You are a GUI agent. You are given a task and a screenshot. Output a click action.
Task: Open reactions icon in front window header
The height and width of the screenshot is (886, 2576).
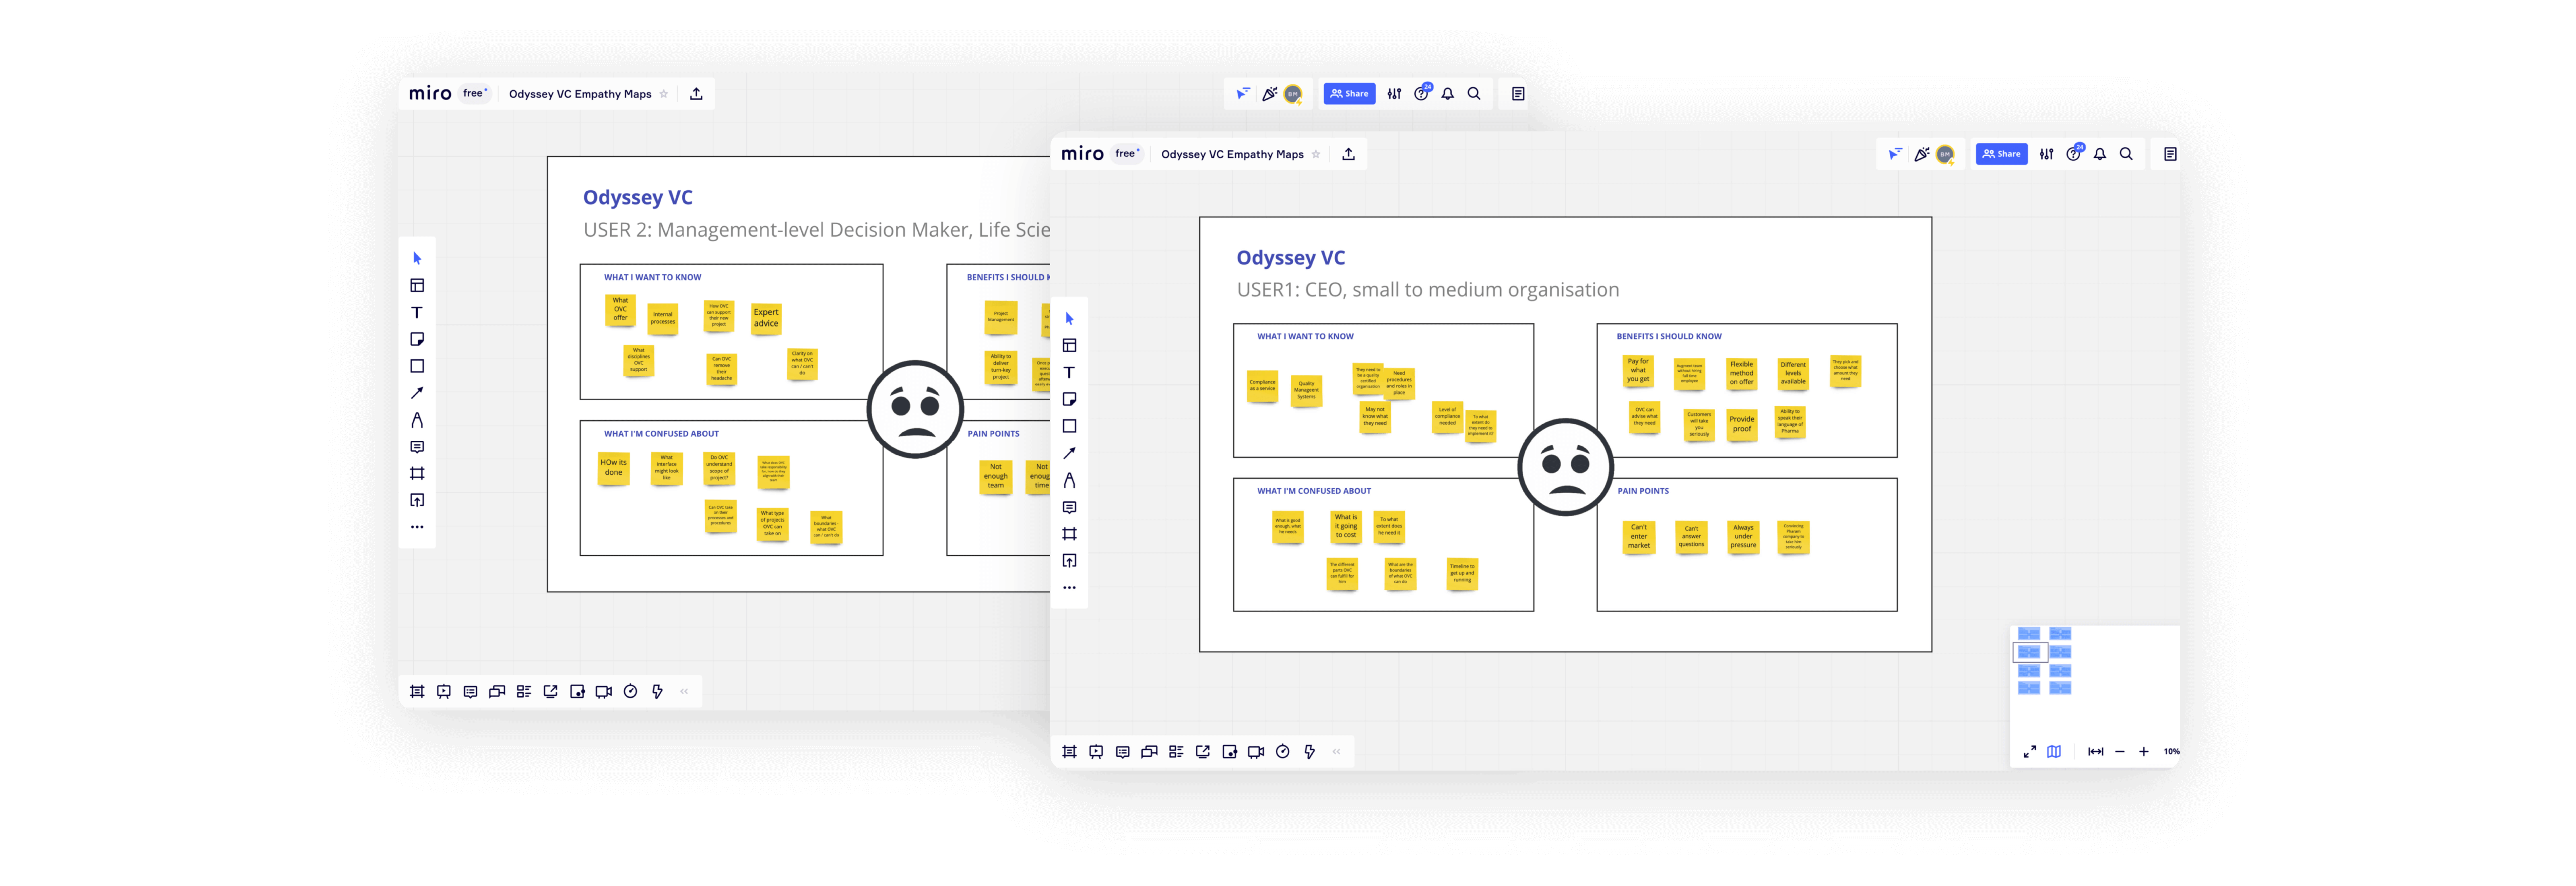click(1921, 154)
